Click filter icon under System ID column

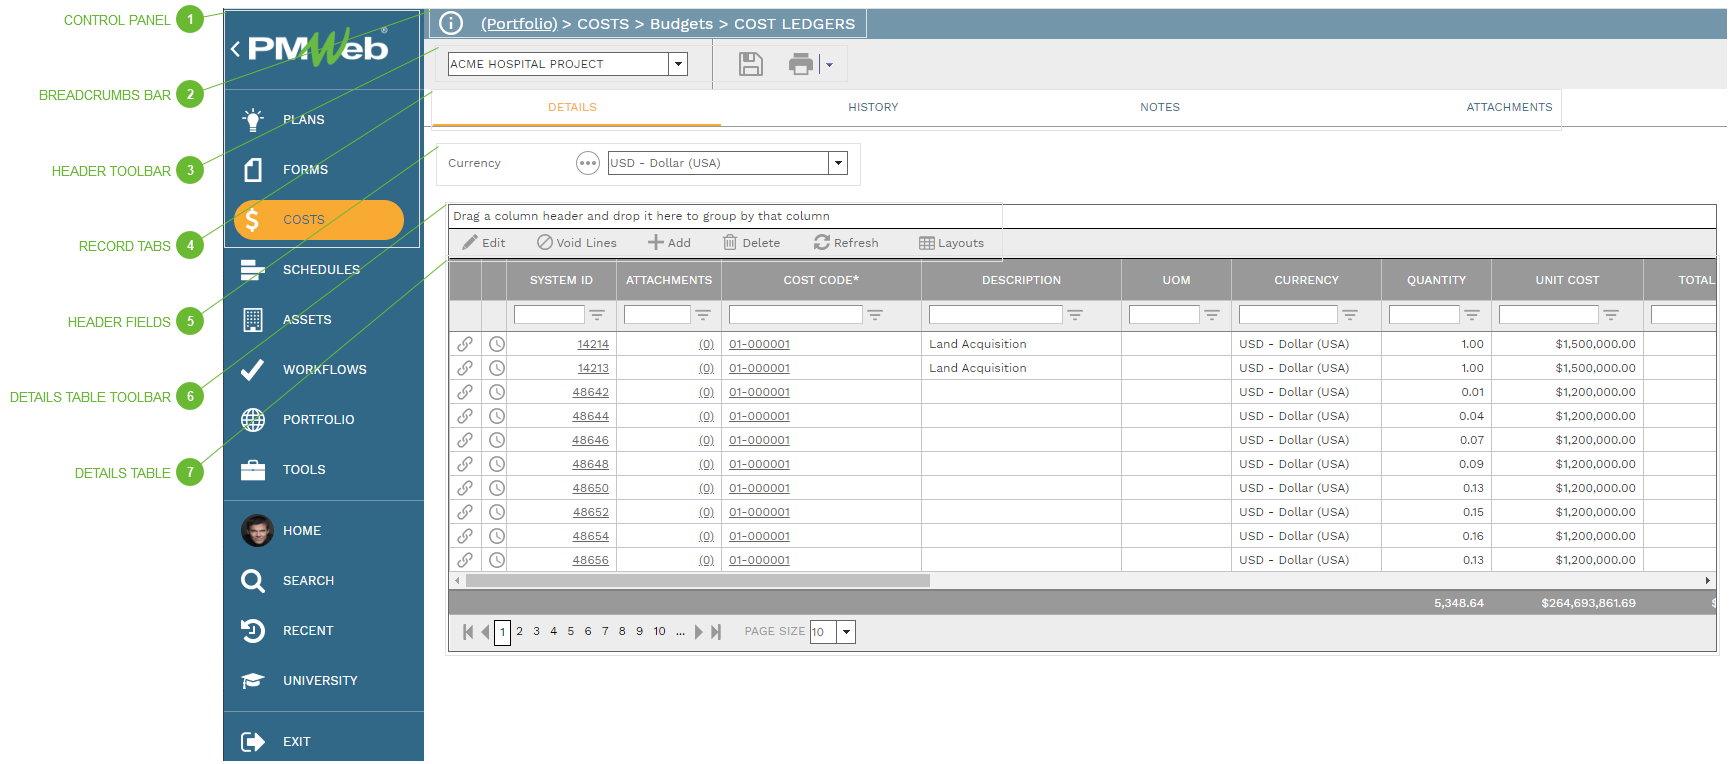coord(597,315)
